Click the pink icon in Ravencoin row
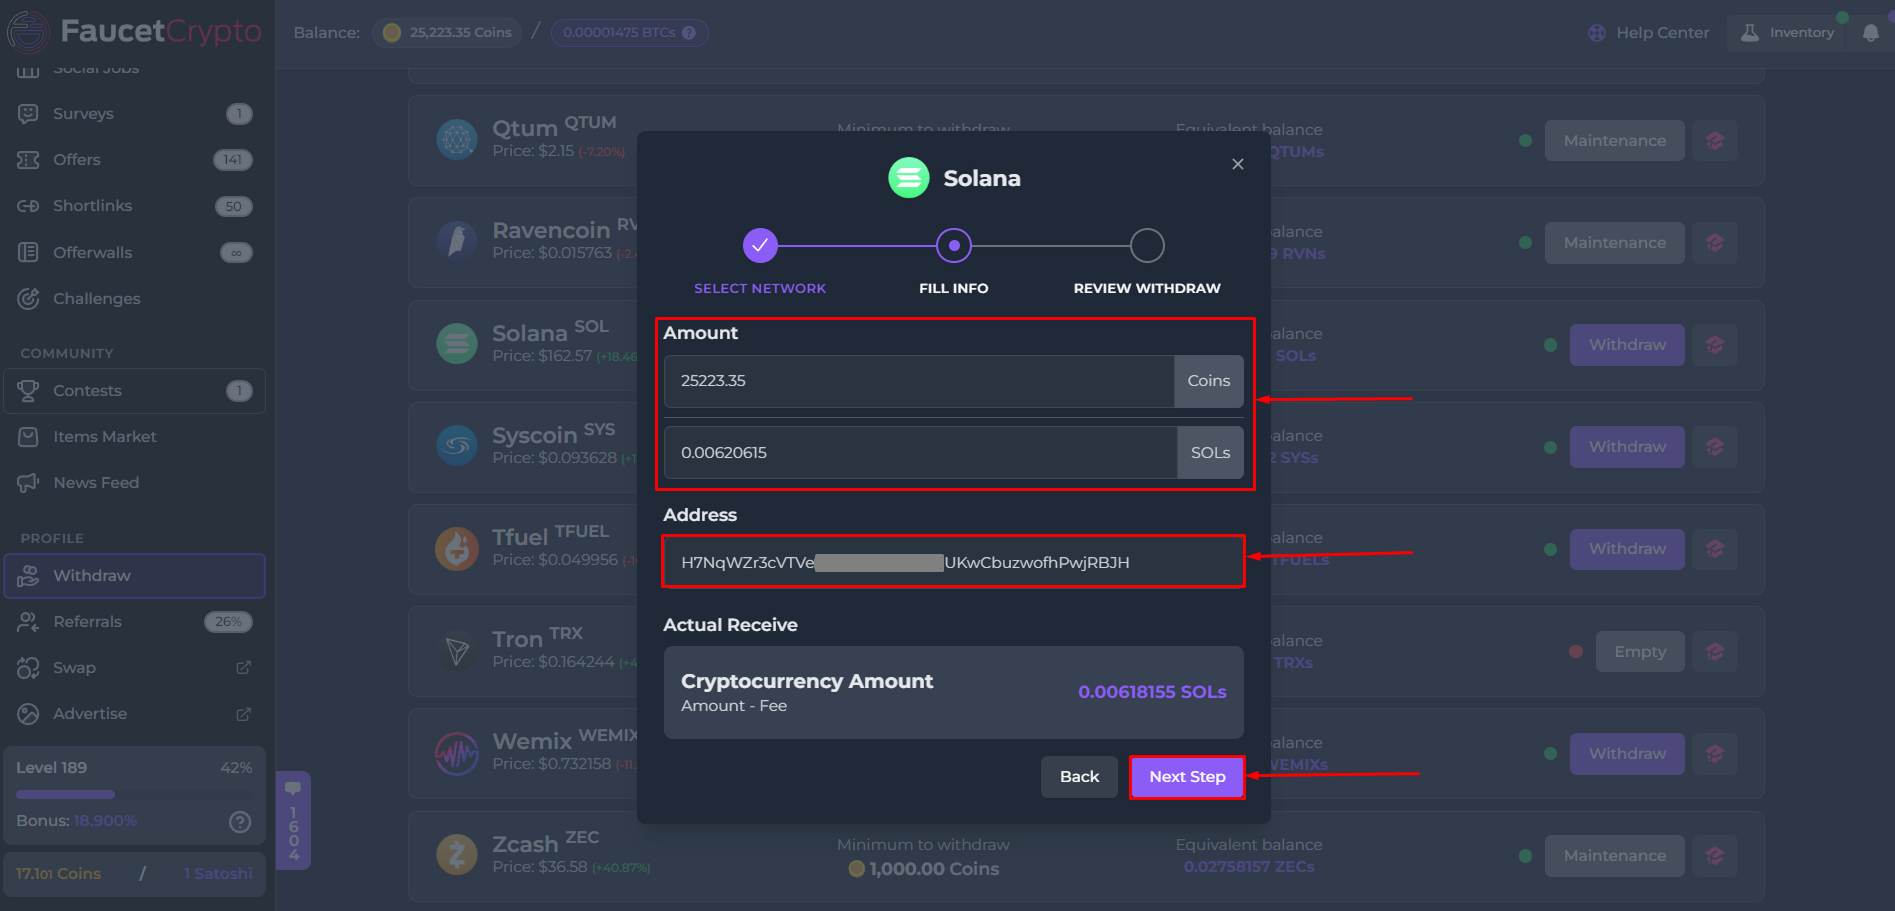Image resolution: width=1895 pixels, height=911 pixels. click(1715, 243)
